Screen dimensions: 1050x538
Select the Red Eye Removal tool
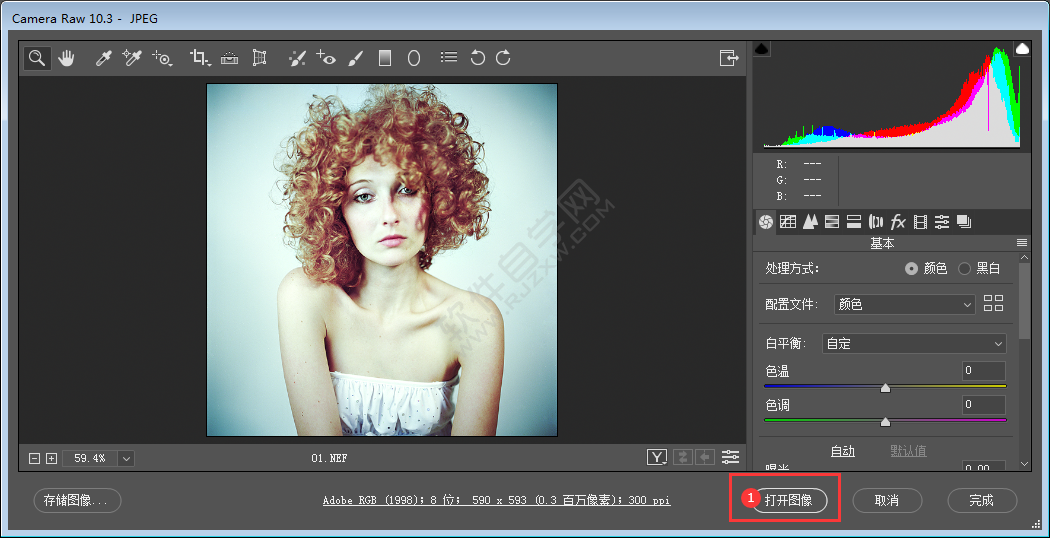pyautogui.click(x=326, y=58)
